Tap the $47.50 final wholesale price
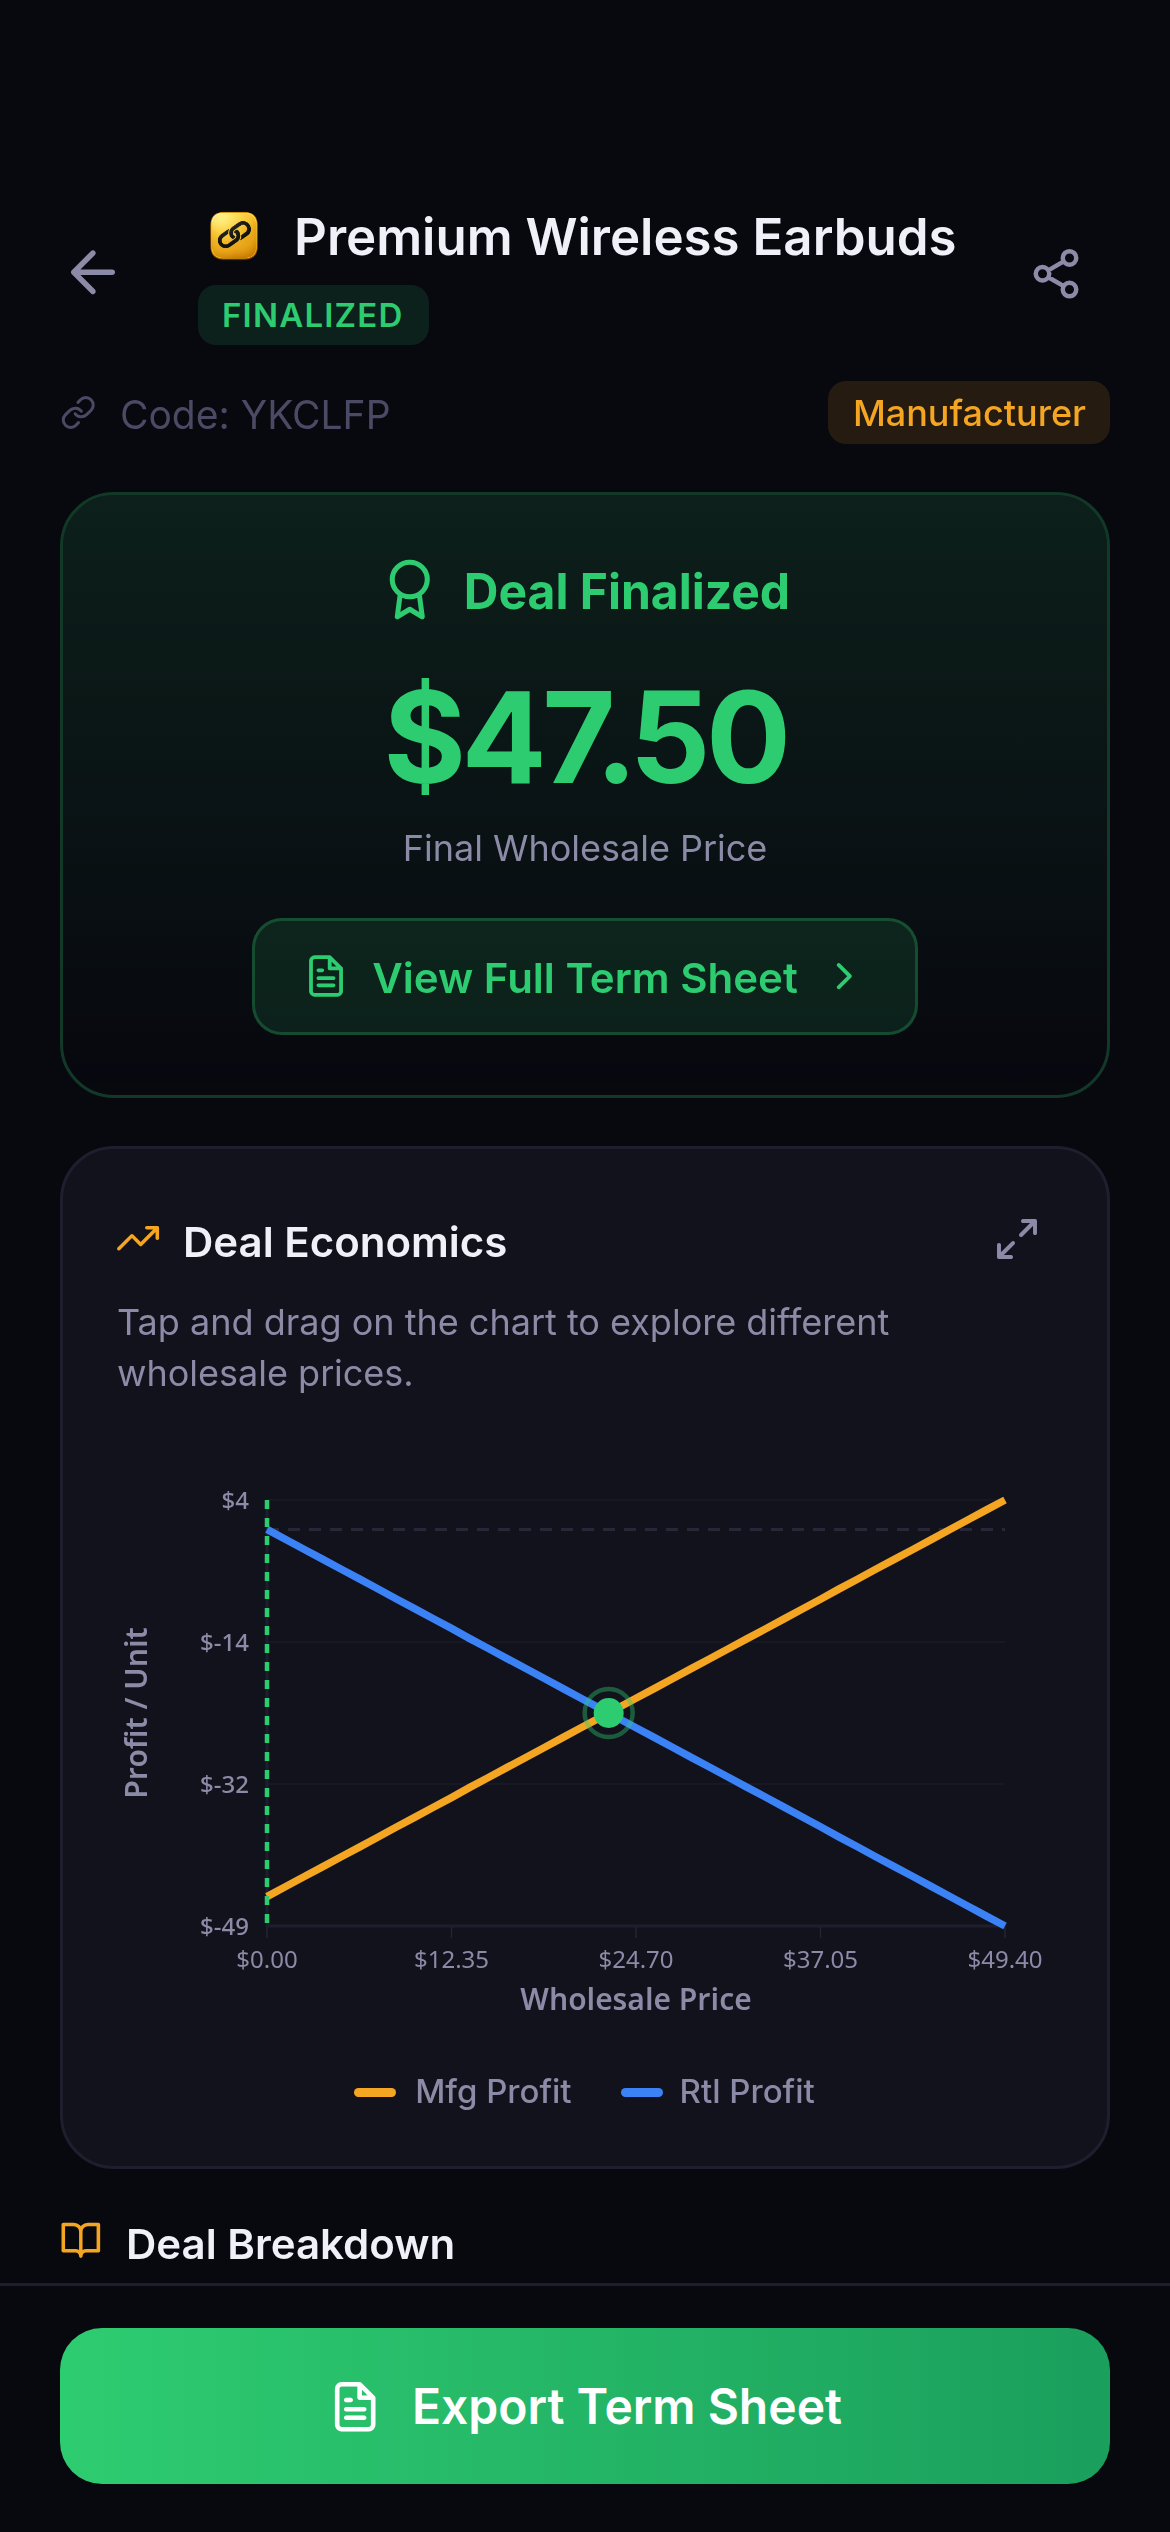 (x=586, y=737)
